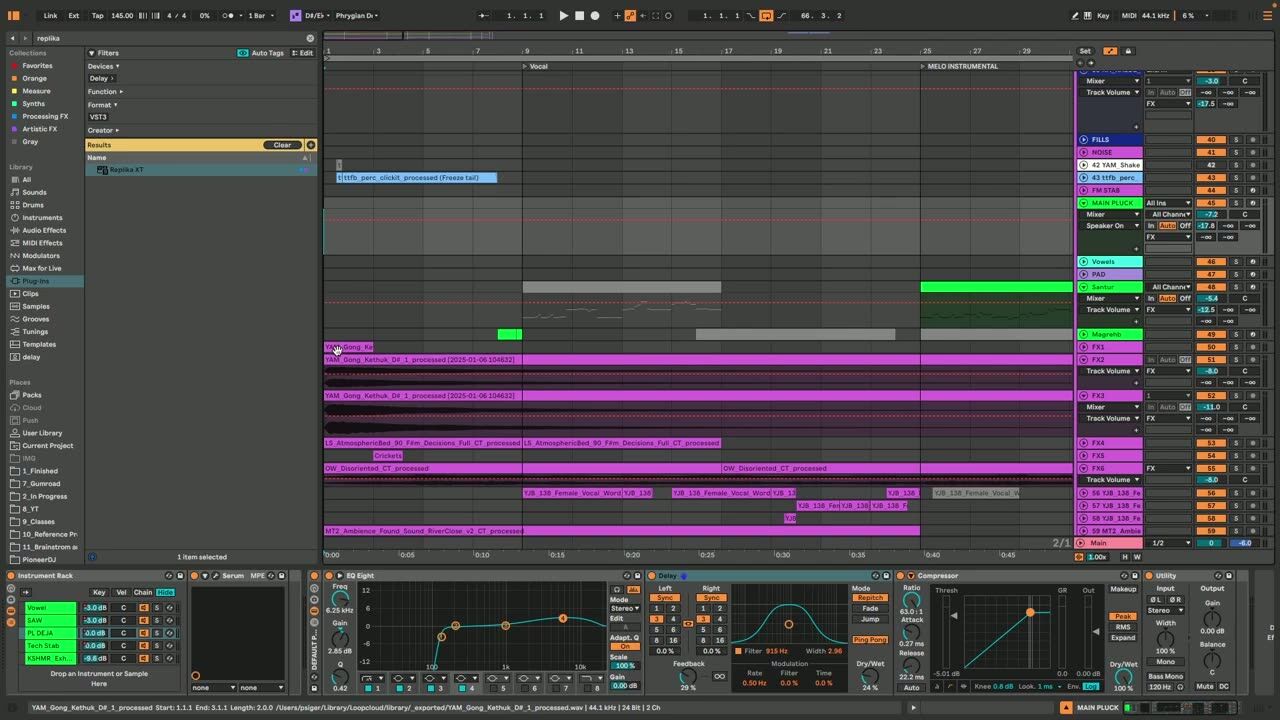Clear the browser filter results

pos(283,145)
